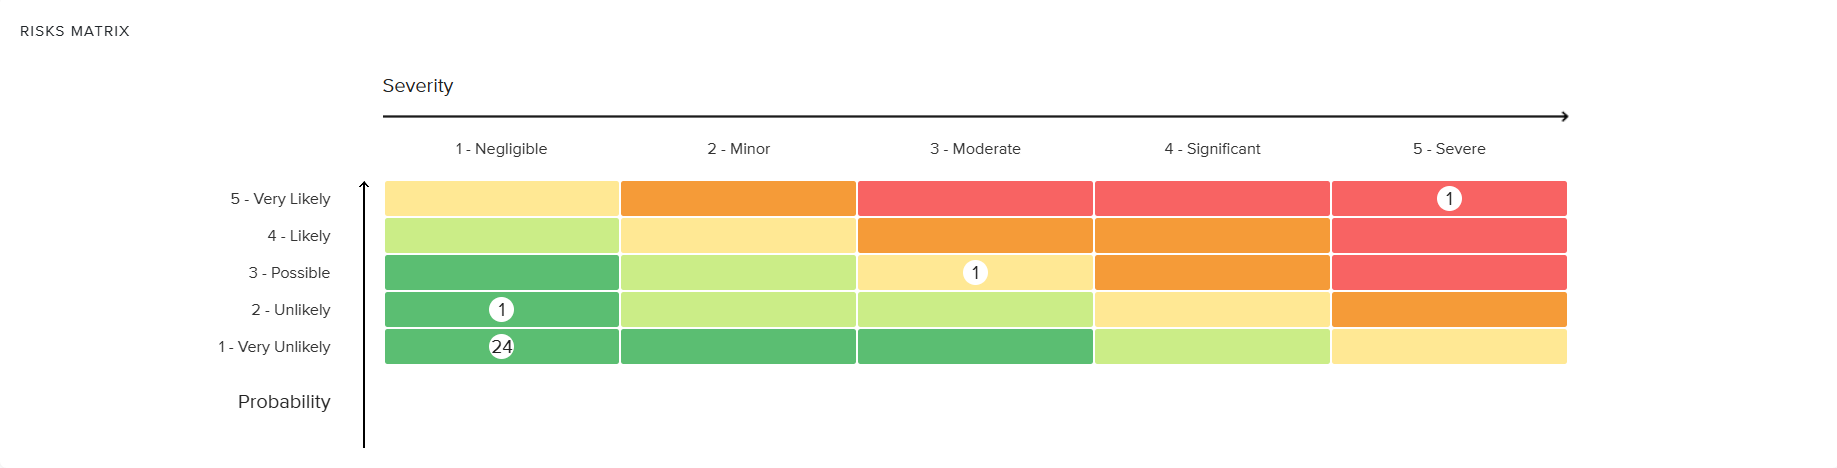Open the risk count in Possible / Moderate cell
The width and height of the screenshot is (1837, 468).
click(975, 273)
